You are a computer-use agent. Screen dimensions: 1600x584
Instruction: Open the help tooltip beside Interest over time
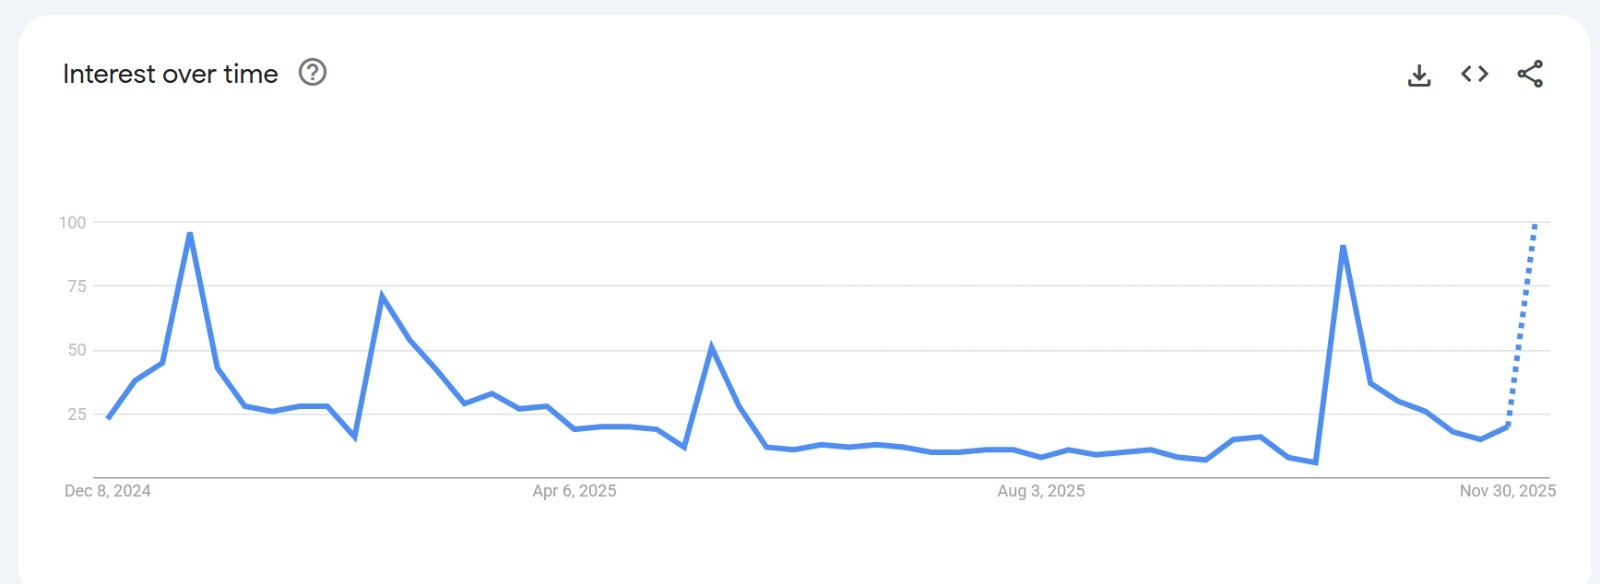click(x=313, y=73)
